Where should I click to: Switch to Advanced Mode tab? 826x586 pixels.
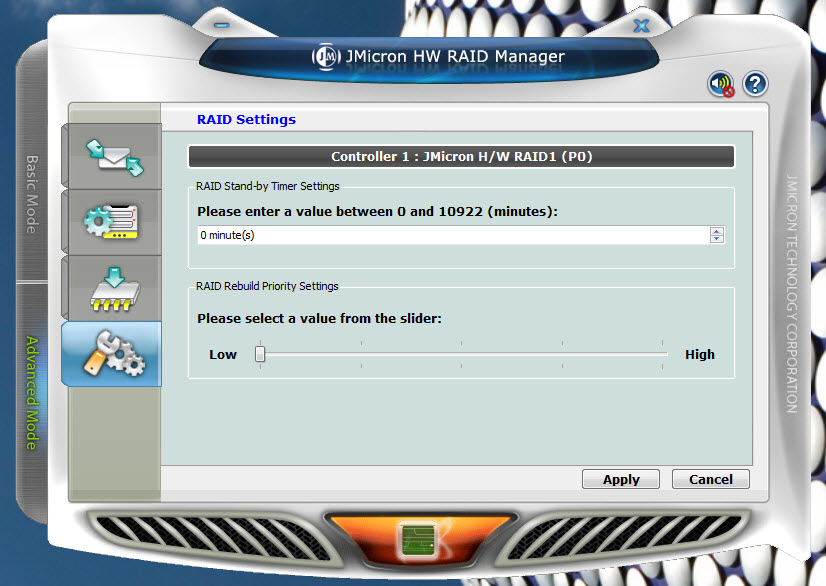32,393
